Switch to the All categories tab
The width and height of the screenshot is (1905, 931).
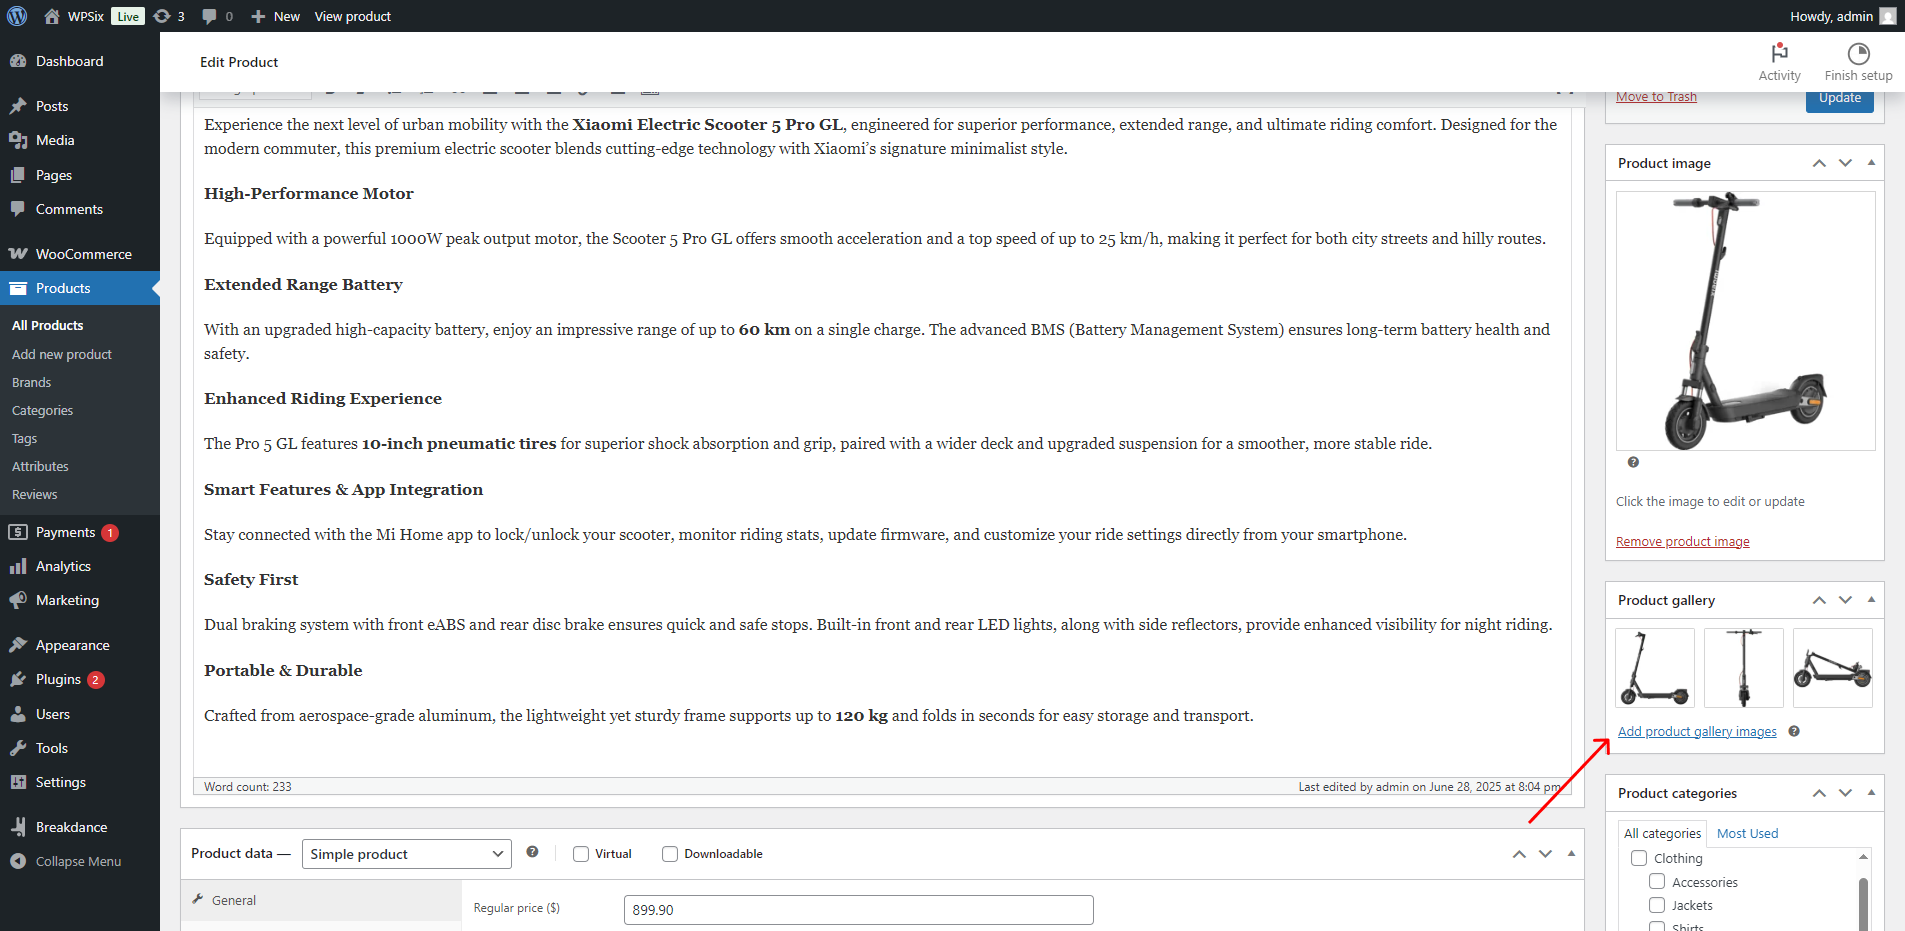[x=1662, y=833]
